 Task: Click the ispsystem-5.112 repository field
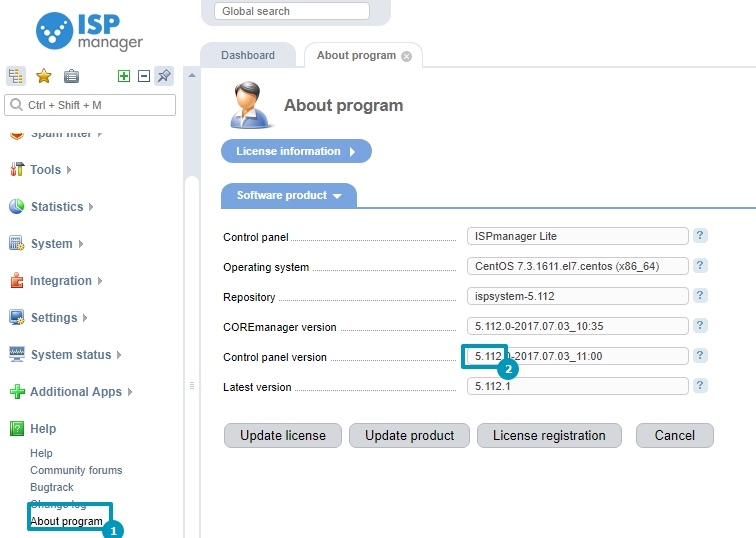[x=578, y=296]
